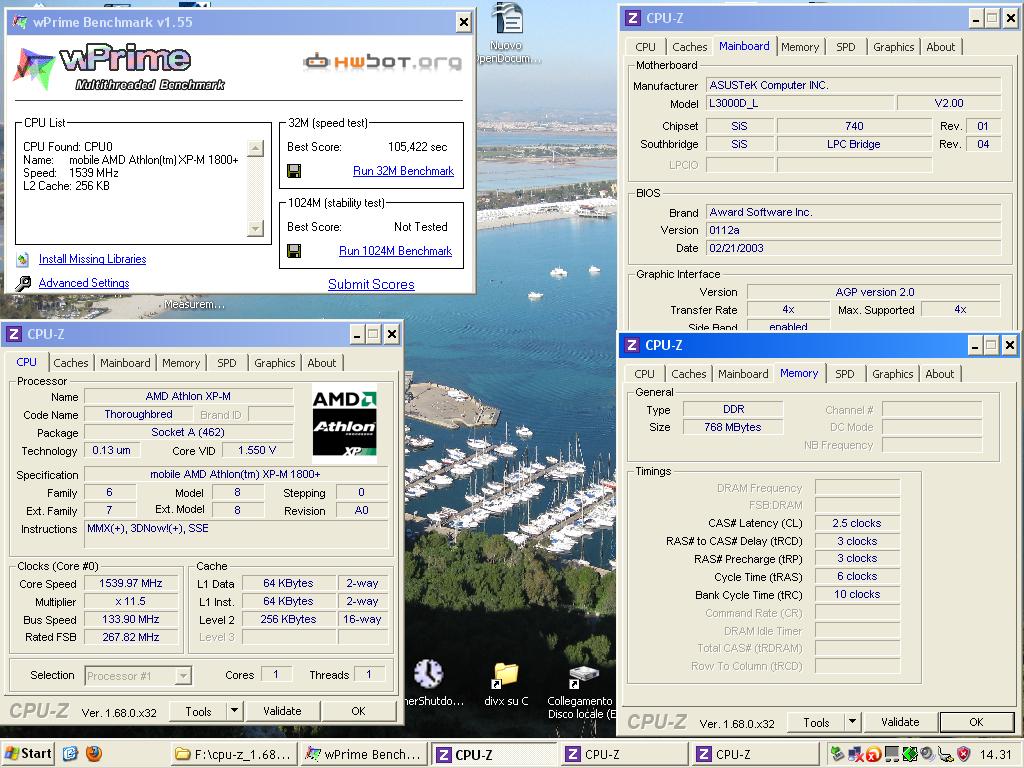Click OK in the CPU tab window
This screenshot has height=768, width=1024.
(358, 711)
